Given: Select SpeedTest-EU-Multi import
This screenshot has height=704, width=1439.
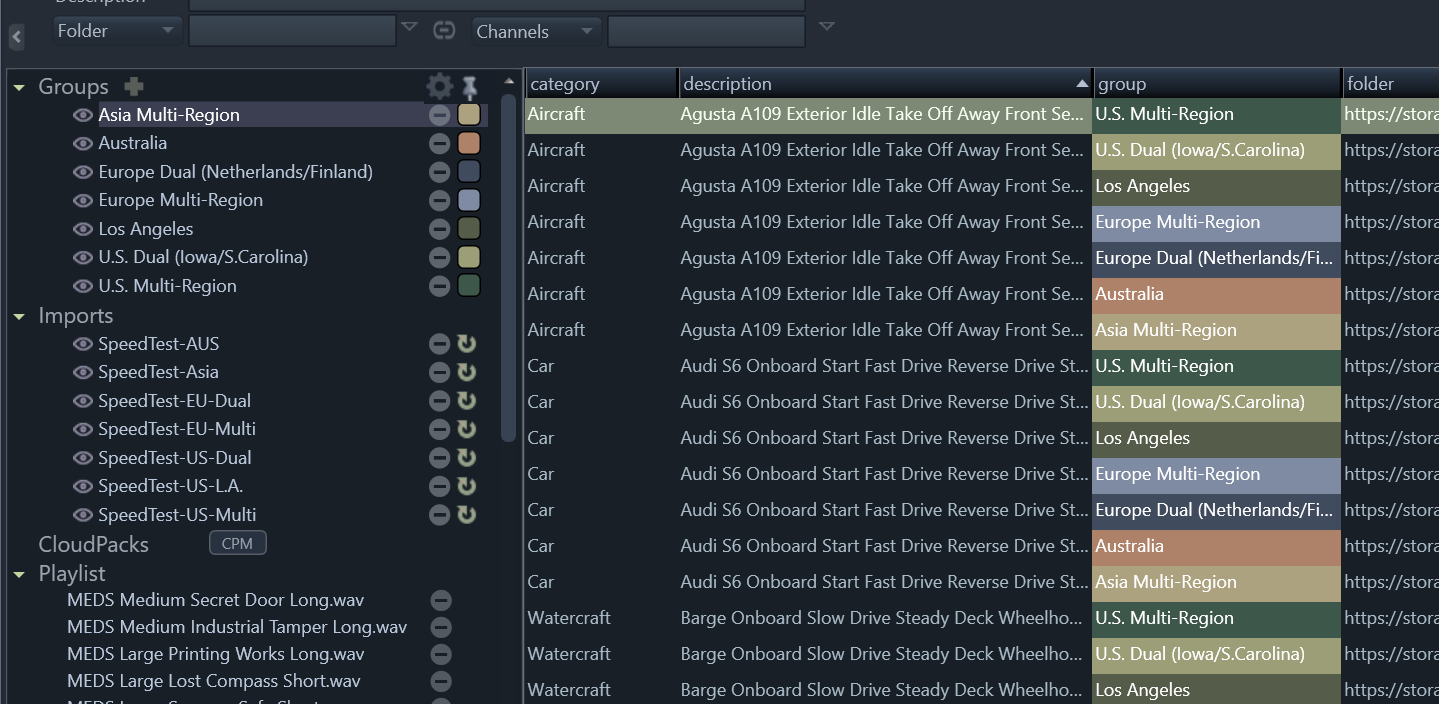Looking at the screenshot, I should [x=177, y=429].
